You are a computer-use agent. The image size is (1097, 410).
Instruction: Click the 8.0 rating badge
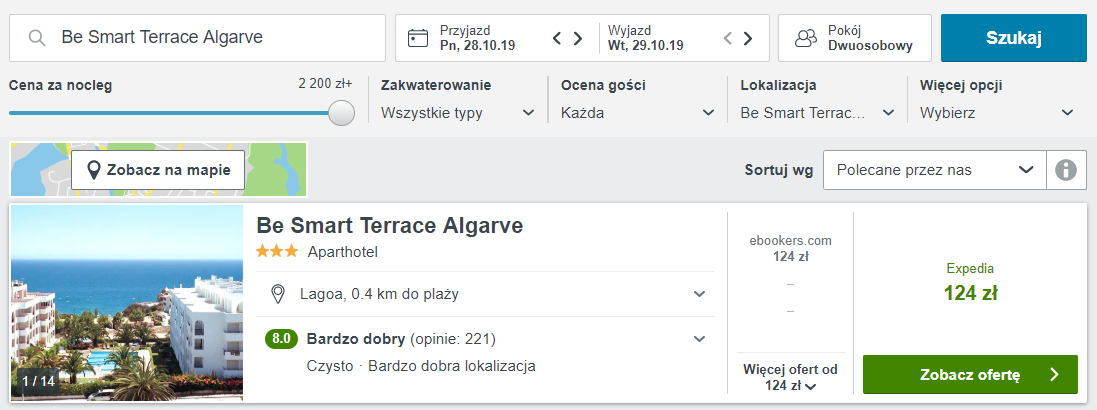pyautogui.click(x=281, y=339)
